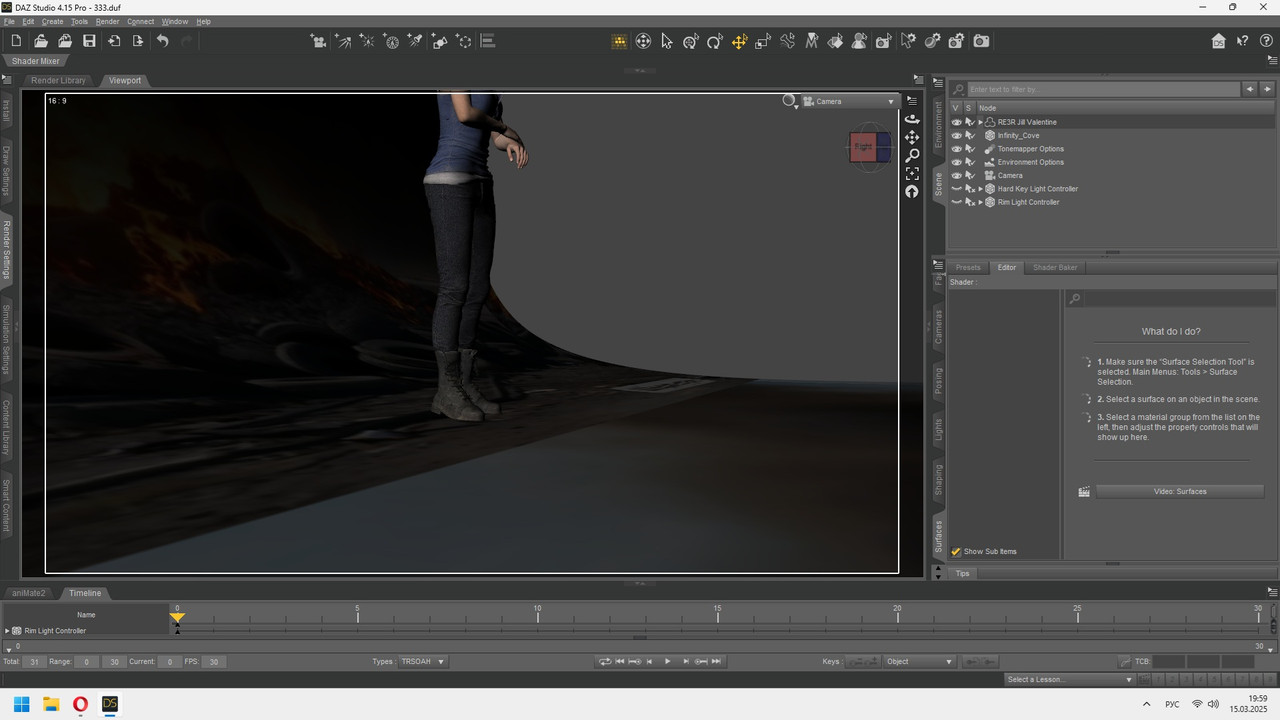The image size is (1280, 720).
Task: Click the Render camera icon
Action: [982, 41]
